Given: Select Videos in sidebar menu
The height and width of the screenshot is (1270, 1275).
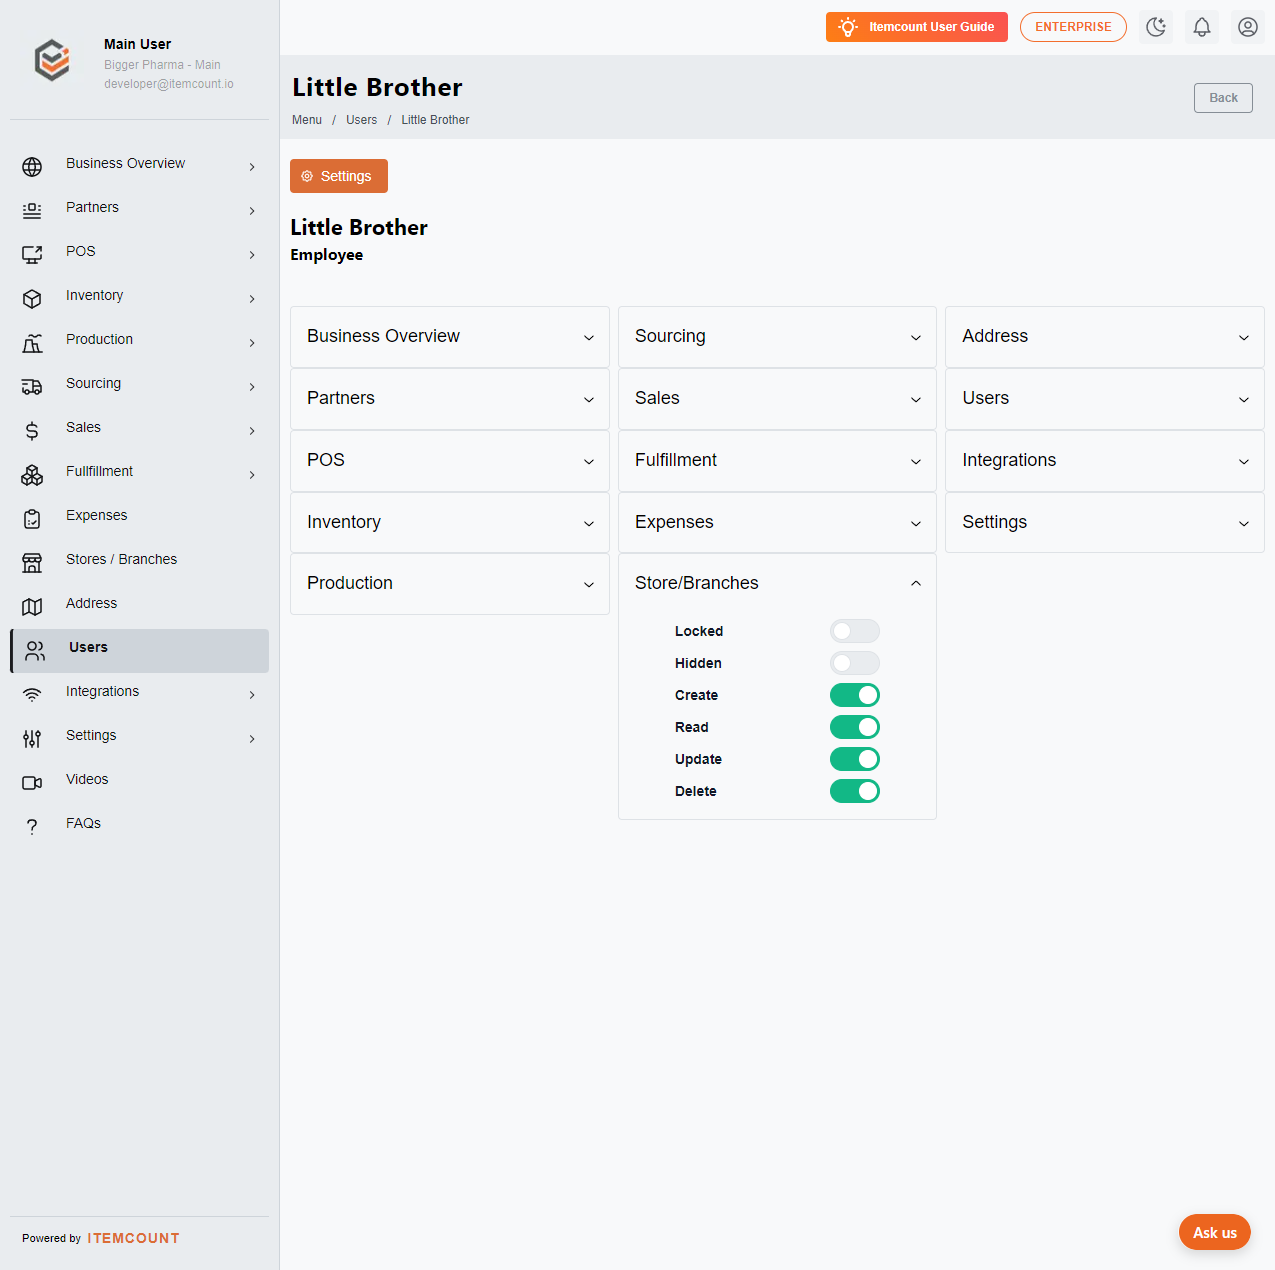Looking at the screenshot, I should 140,783.
